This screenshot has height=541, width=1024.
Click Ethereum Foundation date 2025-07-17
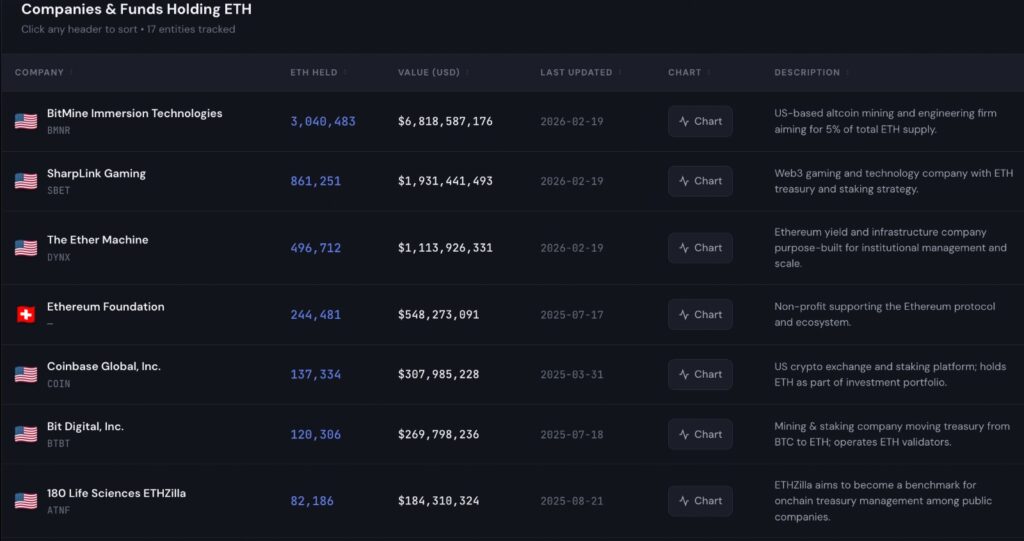[571, 314]
